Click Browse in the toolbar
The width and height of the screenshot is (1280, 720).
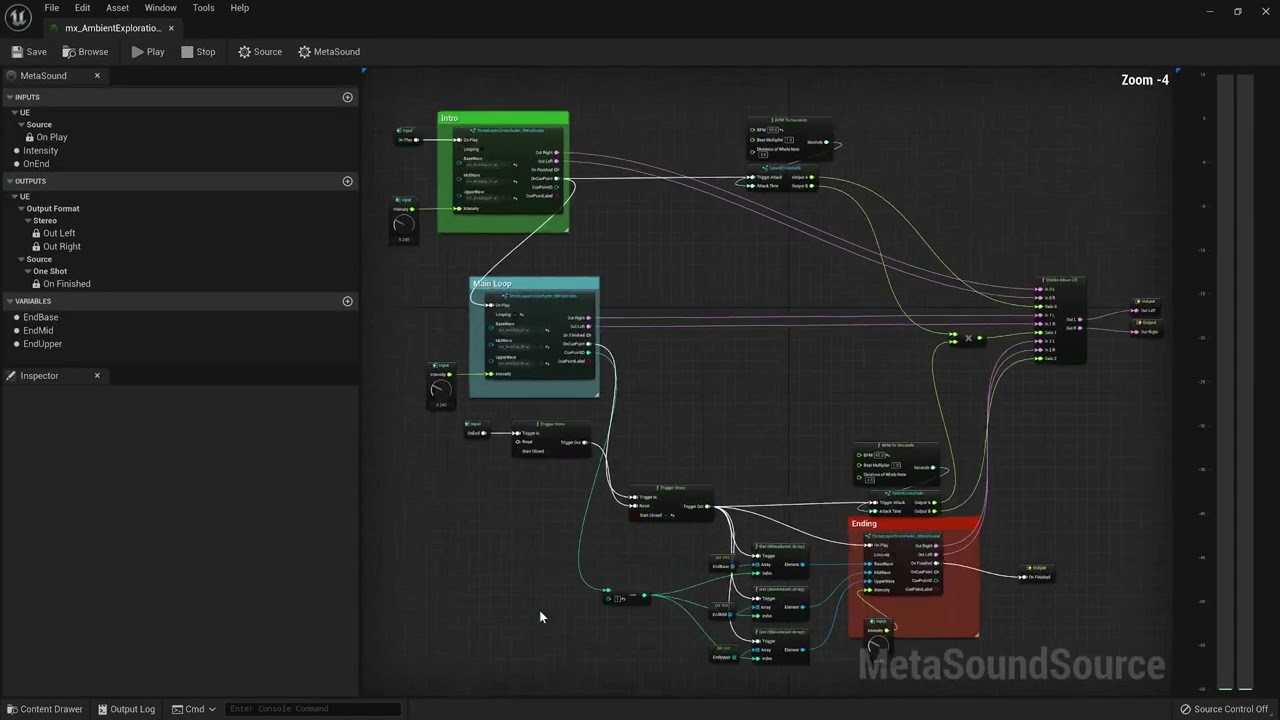point(85,52)
